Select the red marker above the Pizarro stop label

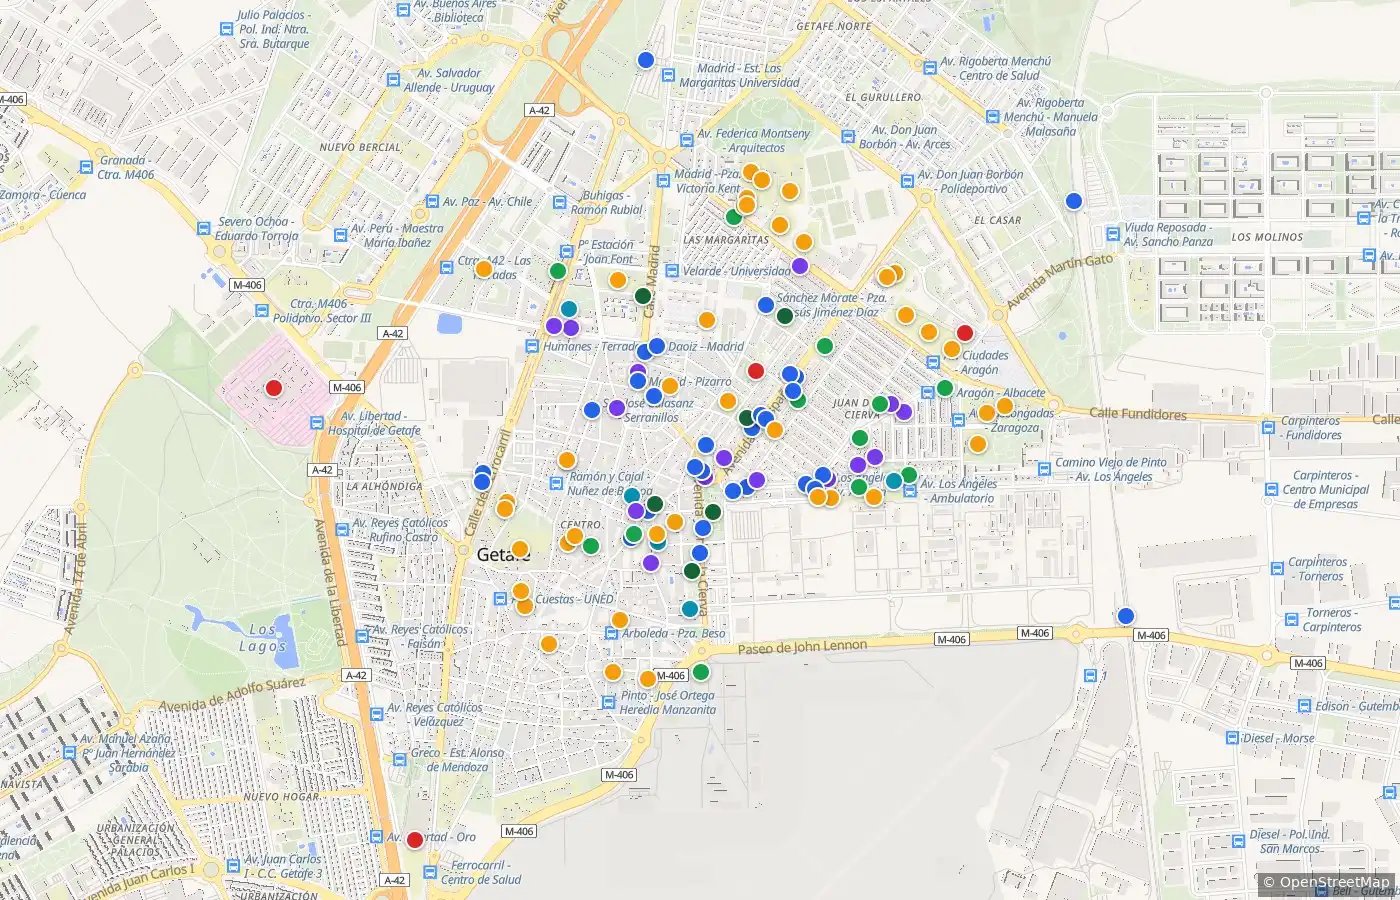coord(756,371)
